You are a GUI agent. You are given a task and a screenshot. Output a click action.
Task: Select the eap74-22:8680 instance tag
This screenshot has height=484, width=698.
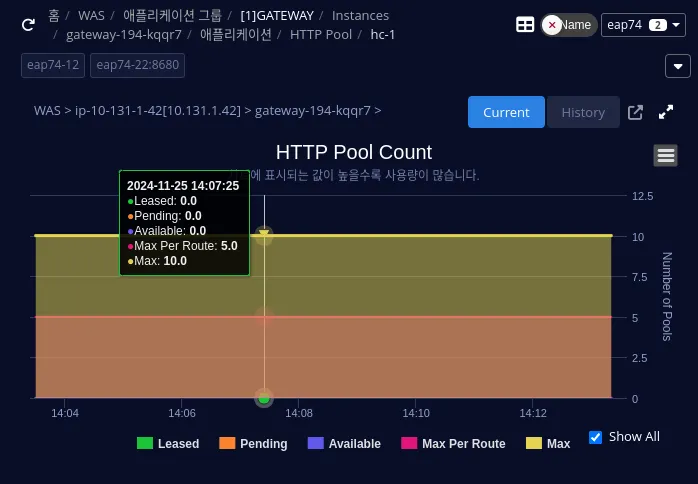click(x=137, y=66)
